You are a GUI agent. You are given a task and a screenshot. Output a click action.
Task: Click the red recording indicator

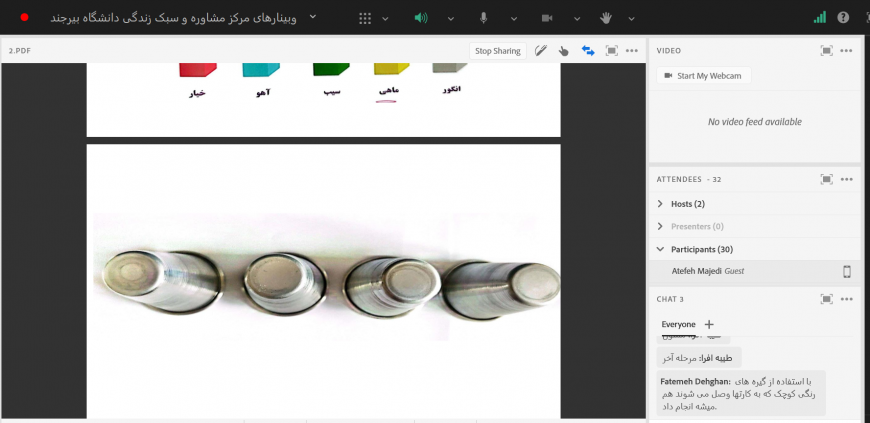coord(24,17)
